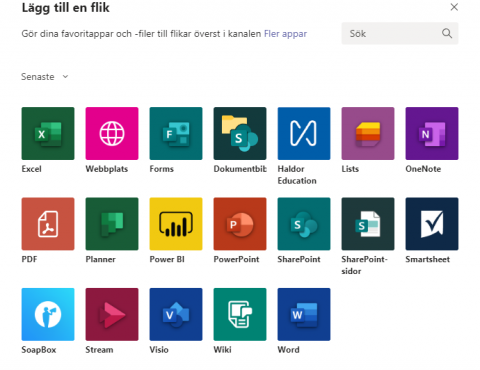The image size is (480, 370).
Task: Focus the Sök search field
Action: coord(400,33)
